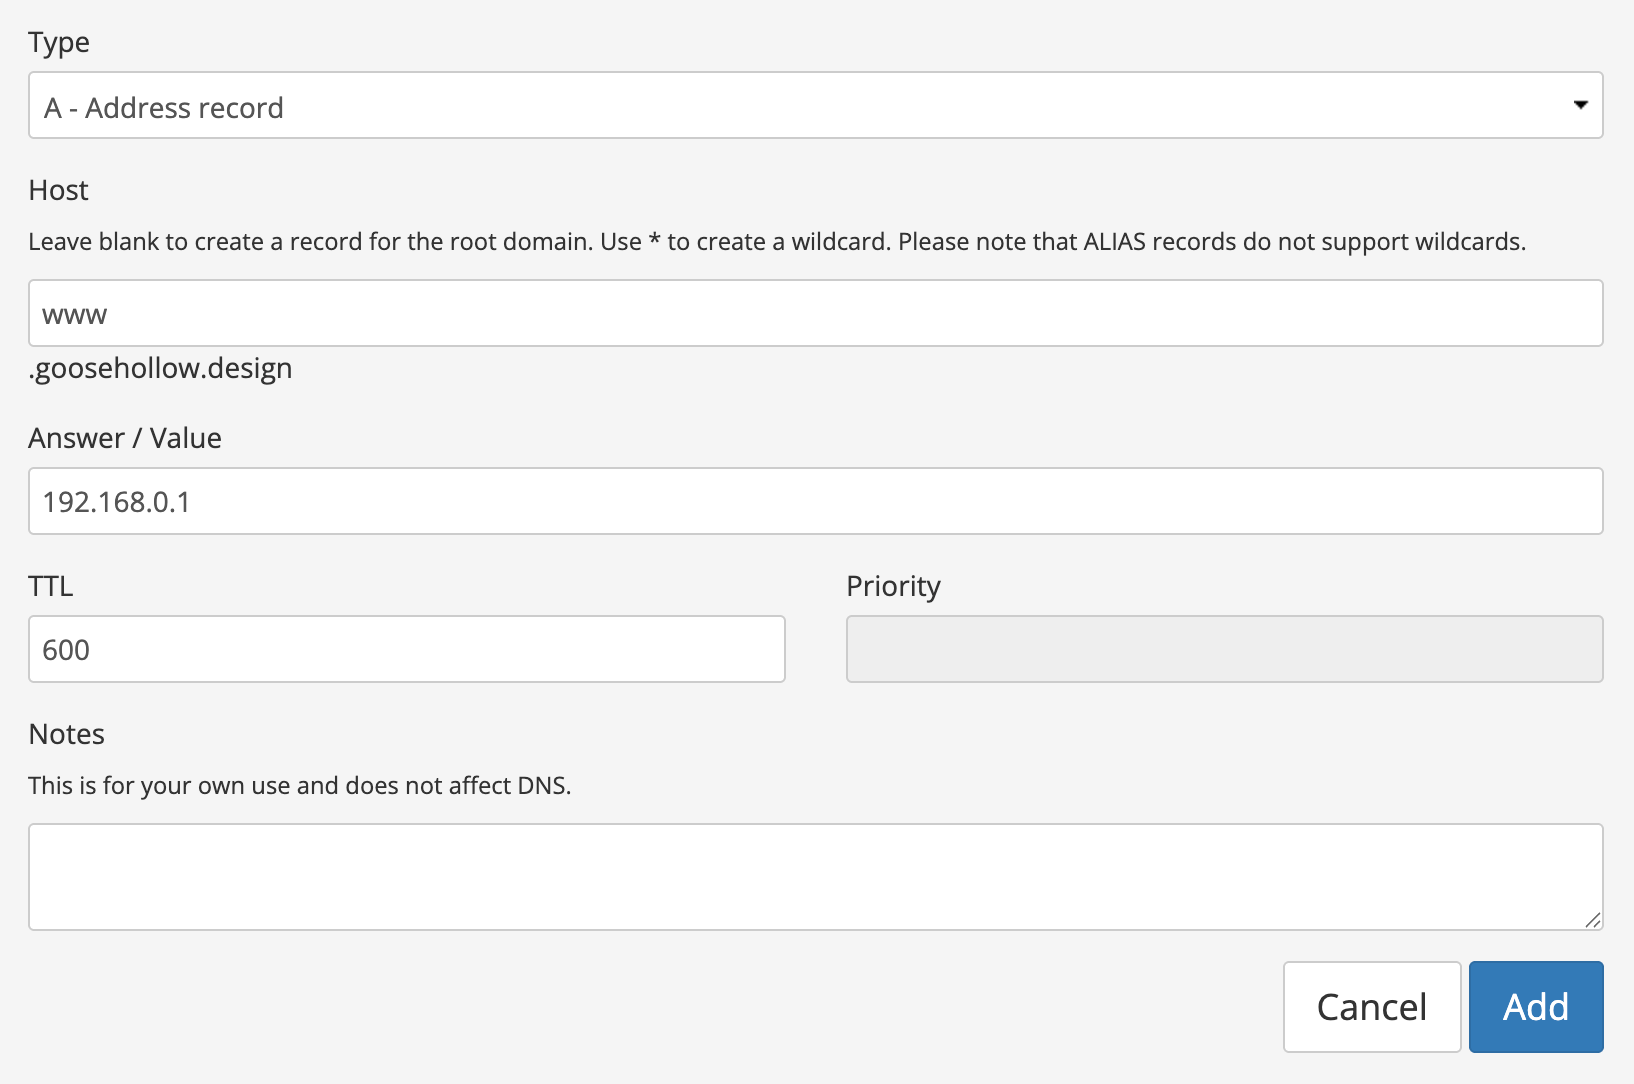This screenshot has height=1084, width=1634.
Task: Click the Type field label
Action: click(x=59, y=43)
